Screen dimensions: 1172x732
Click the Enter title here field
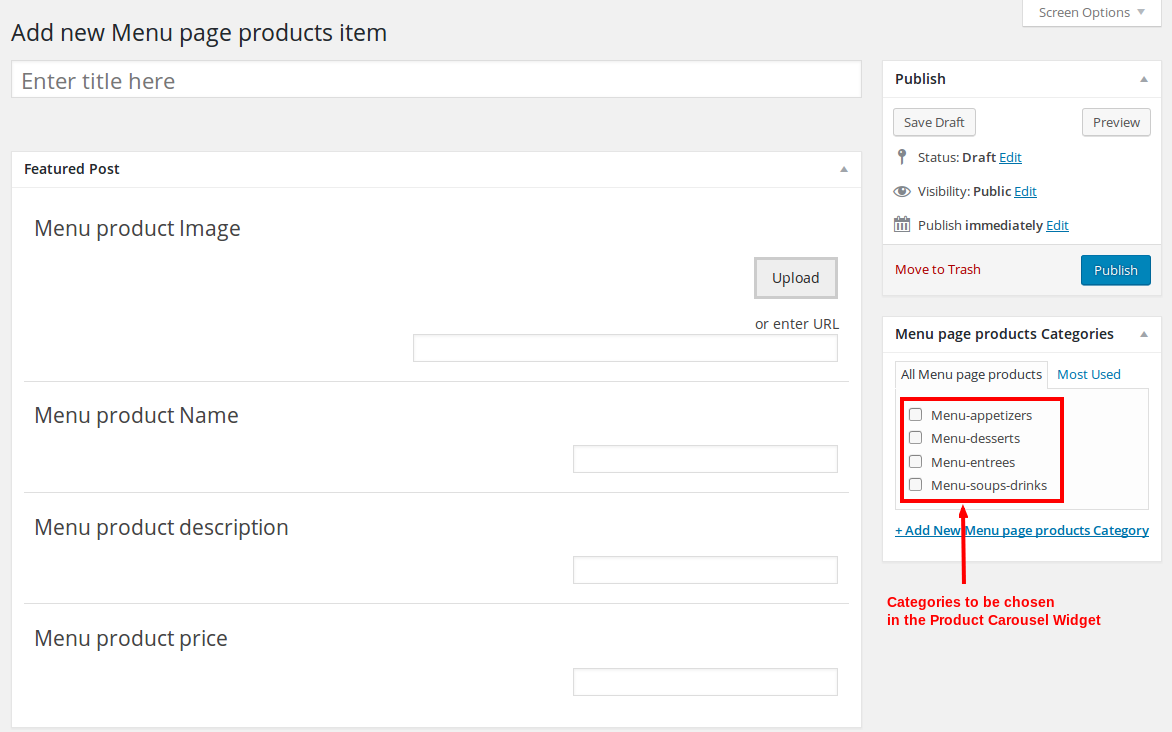tap(436, 81)
